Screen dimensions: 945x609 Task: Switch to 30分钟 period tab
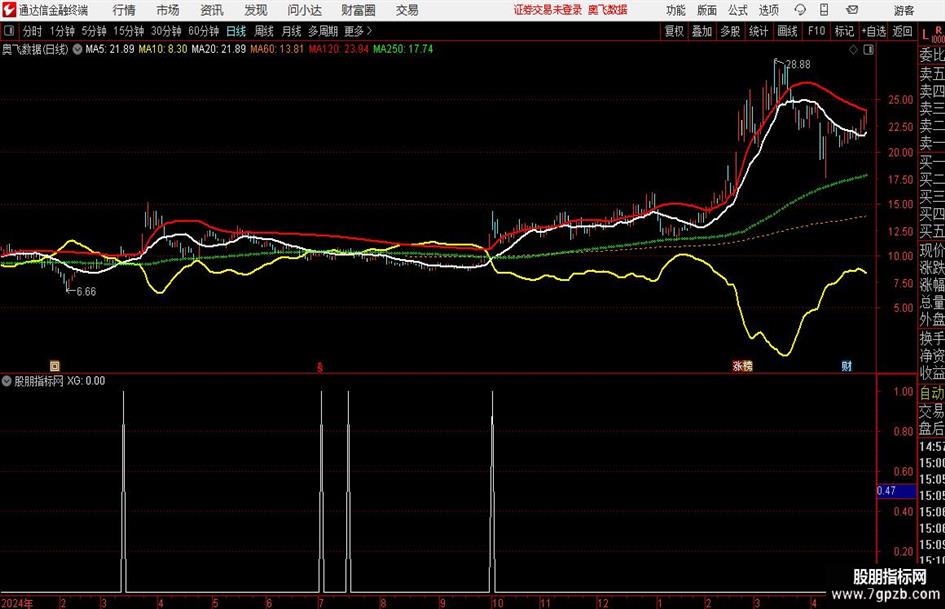coord(166,31)
